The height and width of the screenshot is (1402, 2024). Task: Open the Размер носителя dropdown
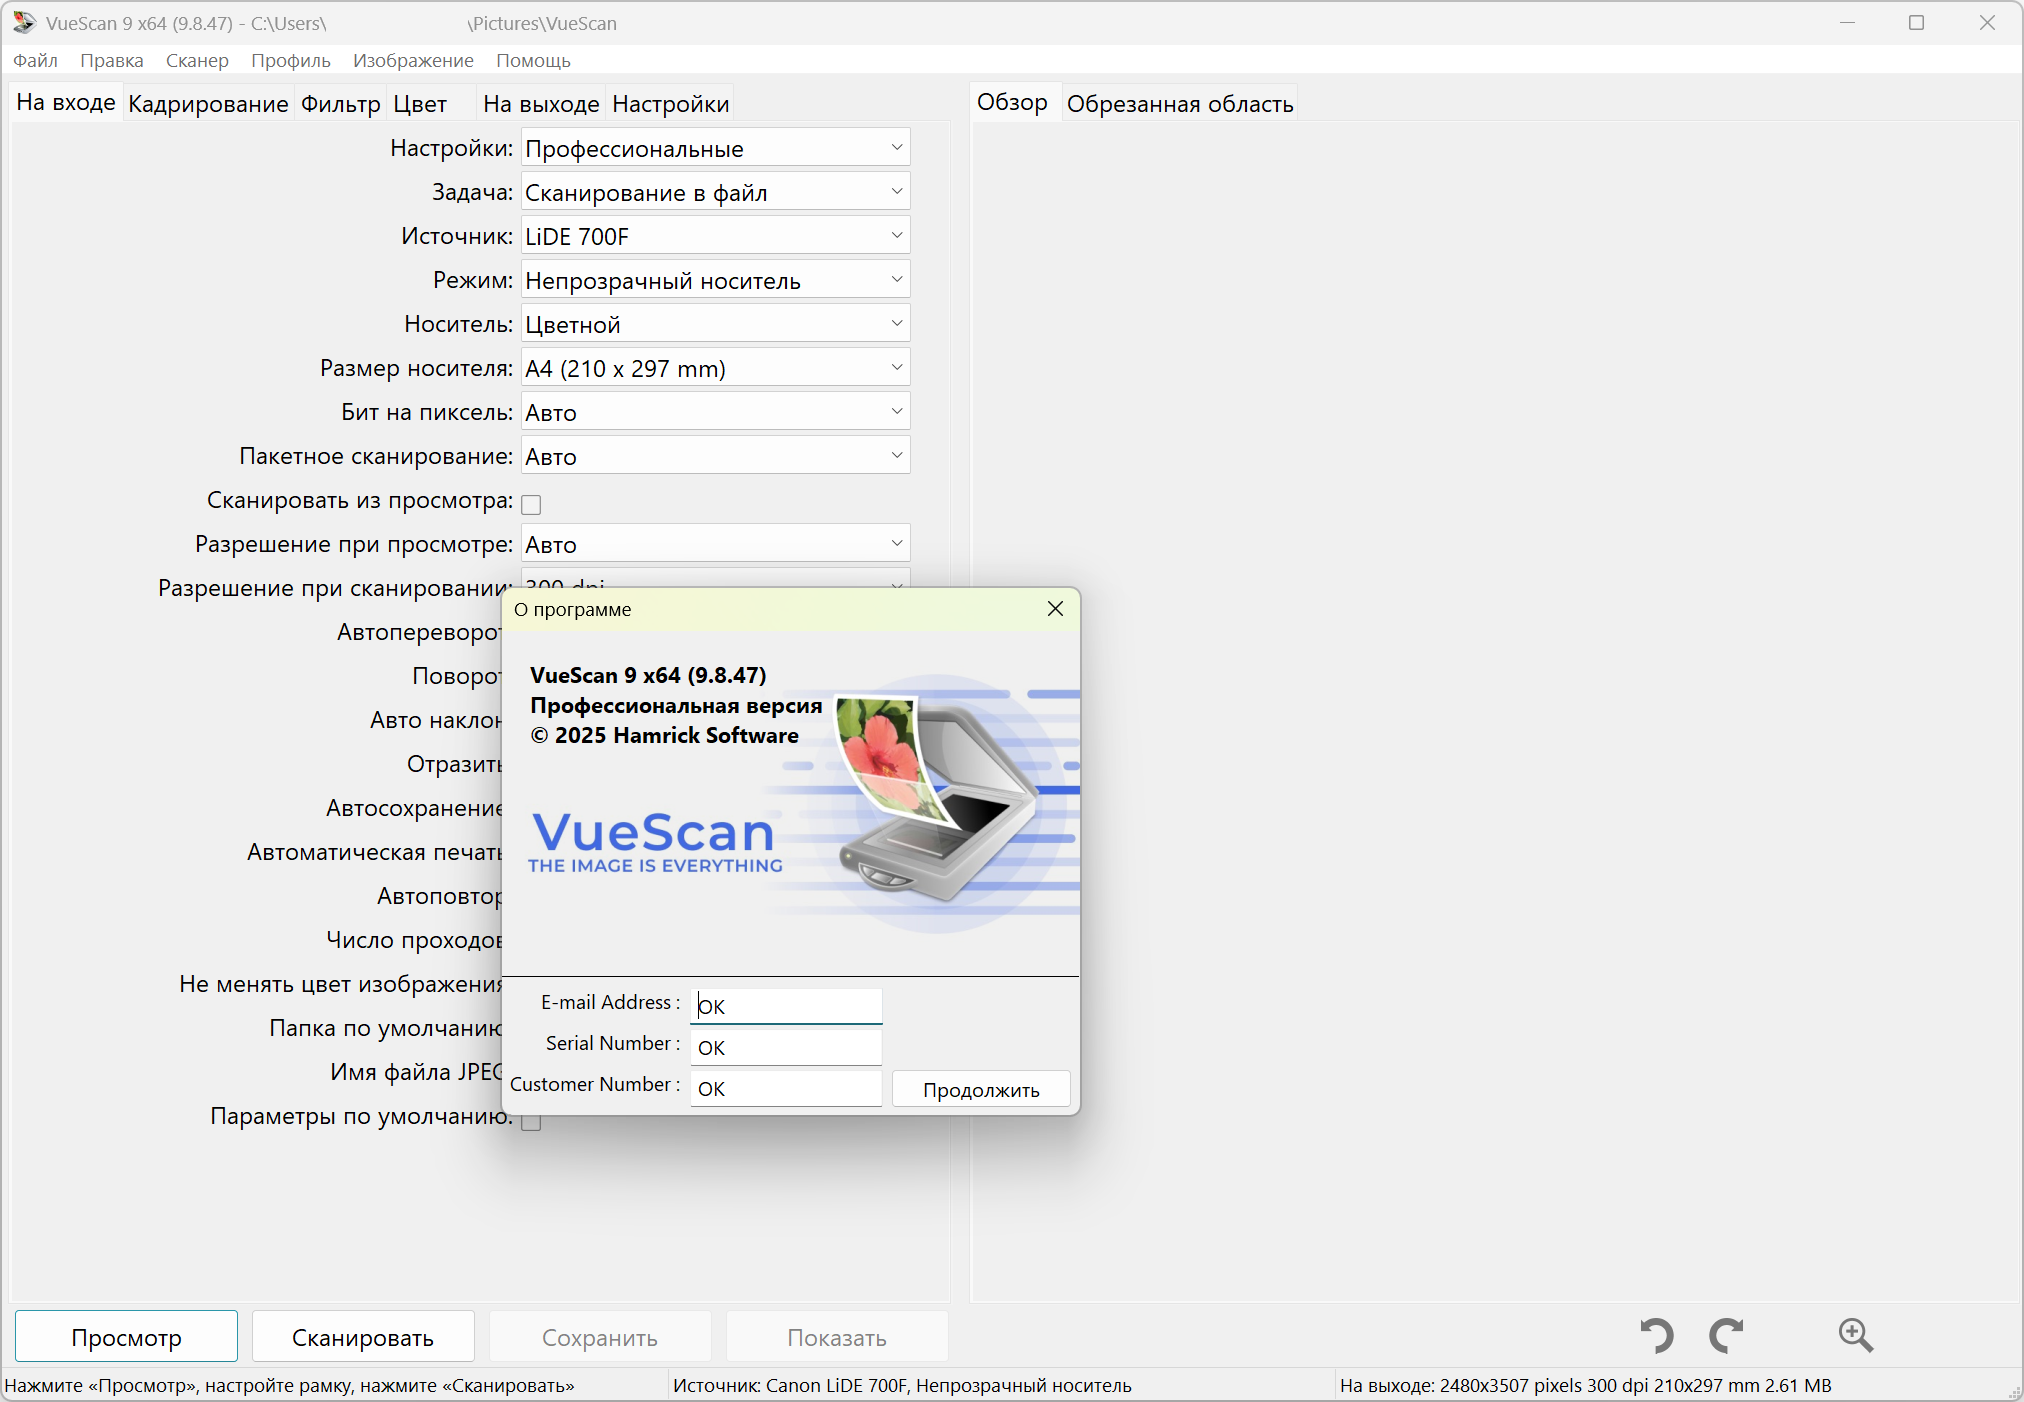coord(715,368)
